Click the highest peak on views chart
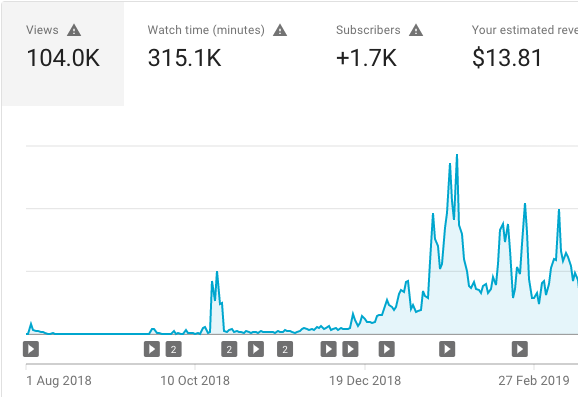Viewport: 578px width, 397px height. click(457, 155)
